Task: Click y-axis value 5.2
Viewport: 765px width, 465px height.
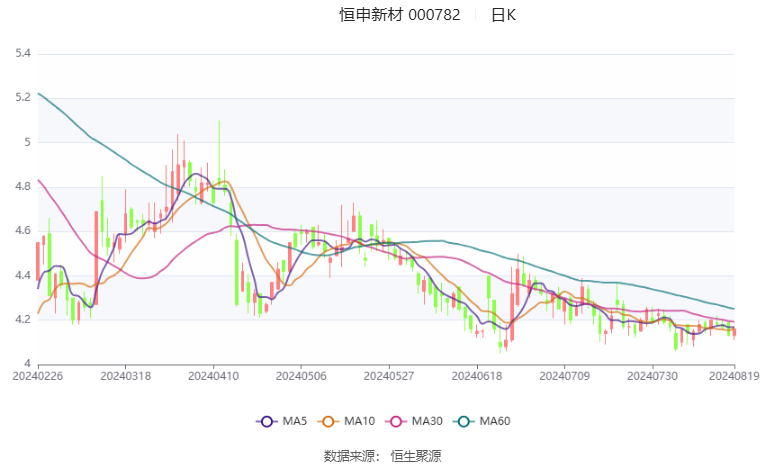Action: coord(23,98)
